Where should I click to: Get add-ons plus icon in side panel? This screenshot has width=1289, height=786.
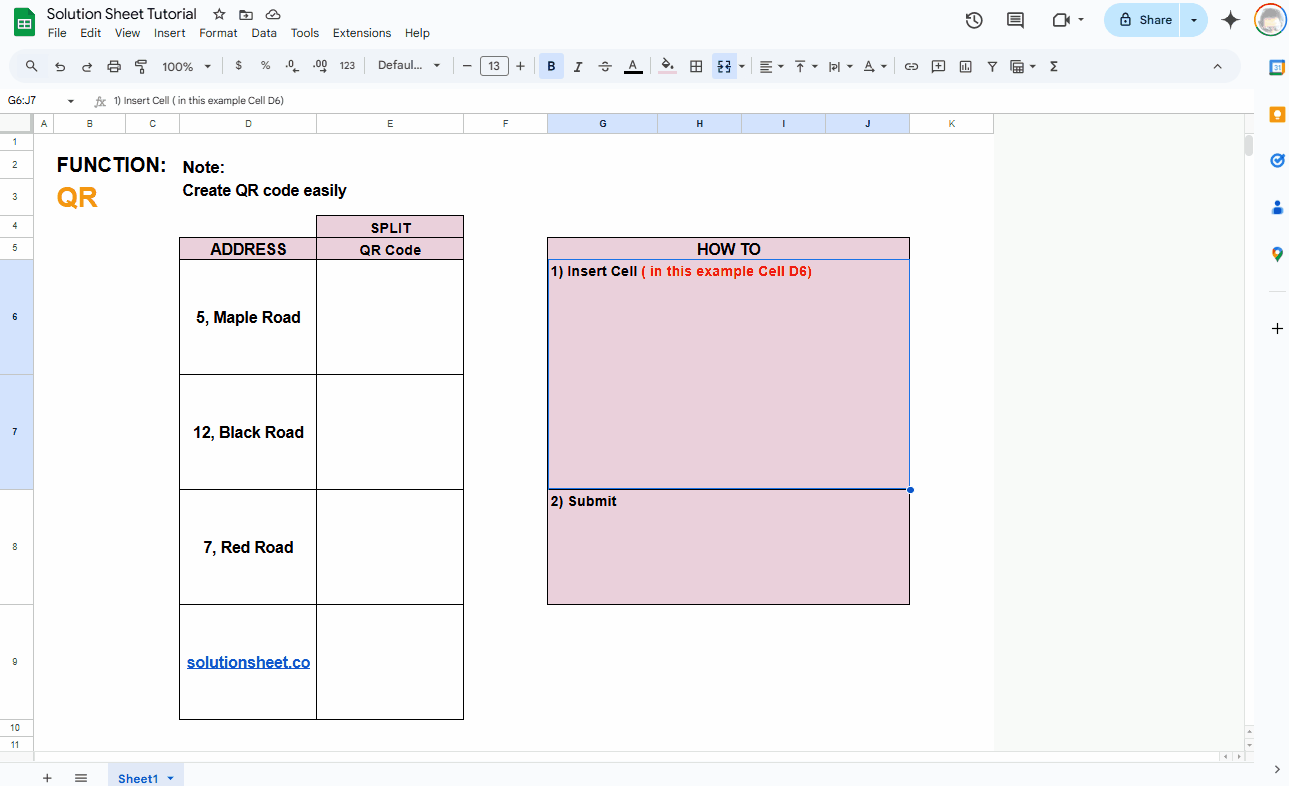[1276, 328]
